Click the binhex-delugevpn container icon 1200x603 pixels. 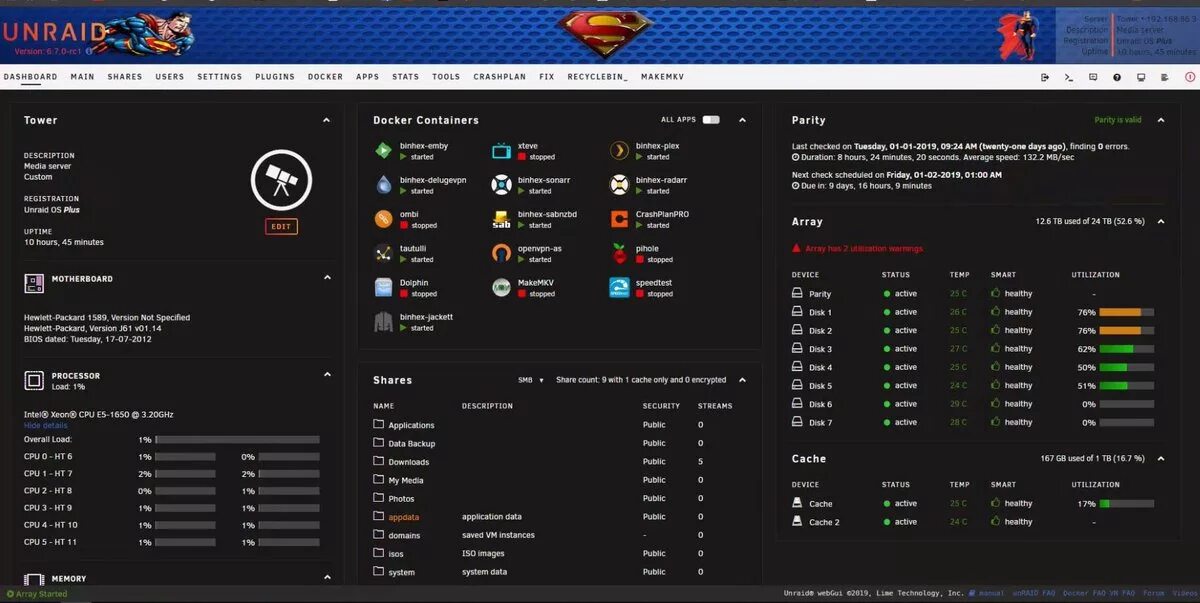coord(384,185)
